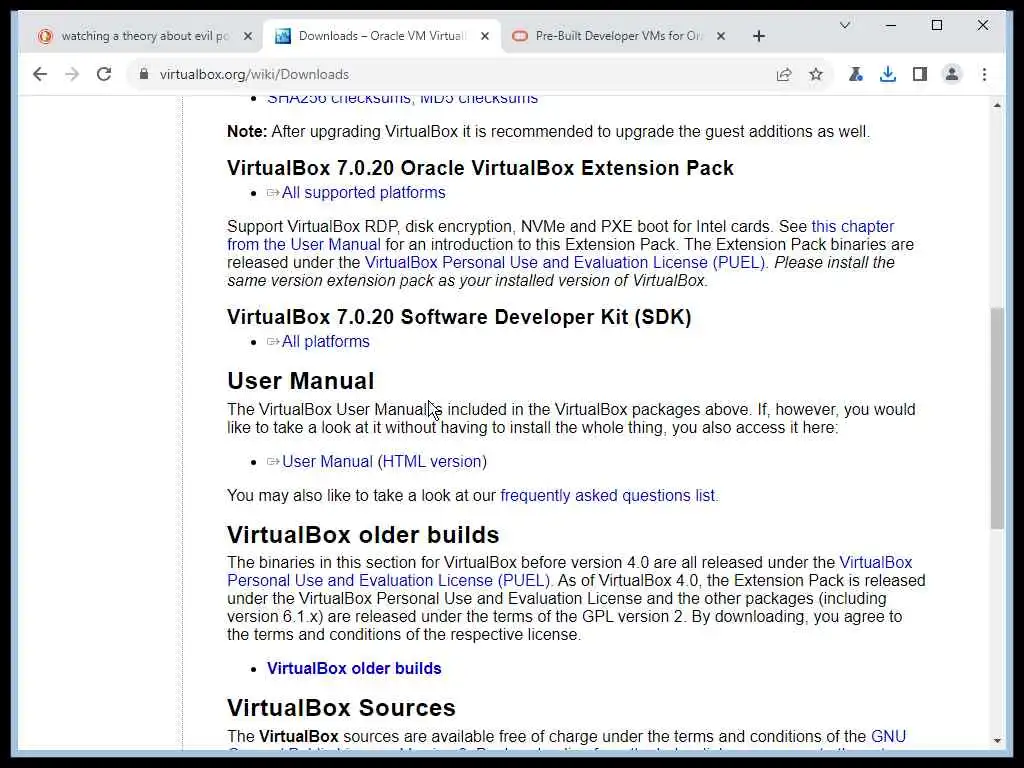
Task: Reload the VirtualBox downloads page
Action: coord(104,74)
